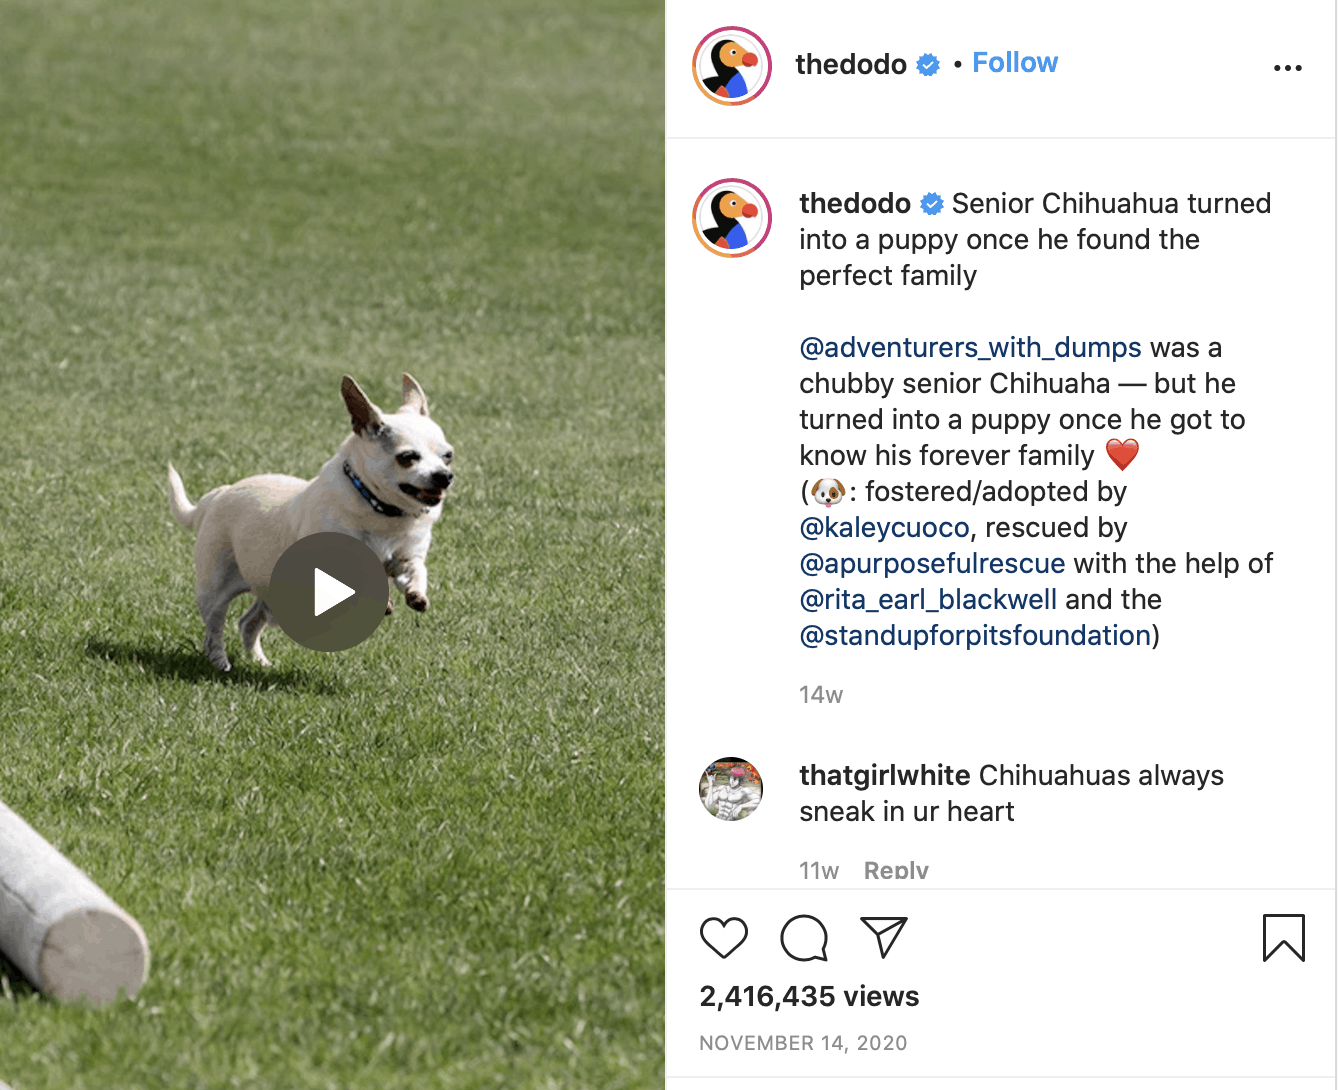
Task: Reply to thatgirlwhite's comment
Action: click(x=896, y=870)
